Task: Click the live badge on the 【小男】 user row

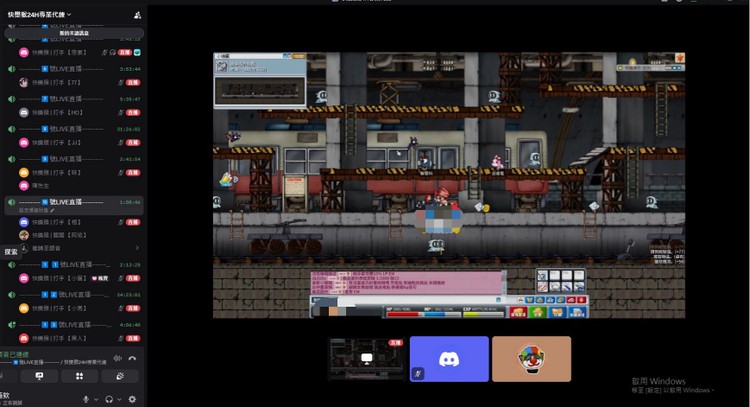Action: (133, 308)
